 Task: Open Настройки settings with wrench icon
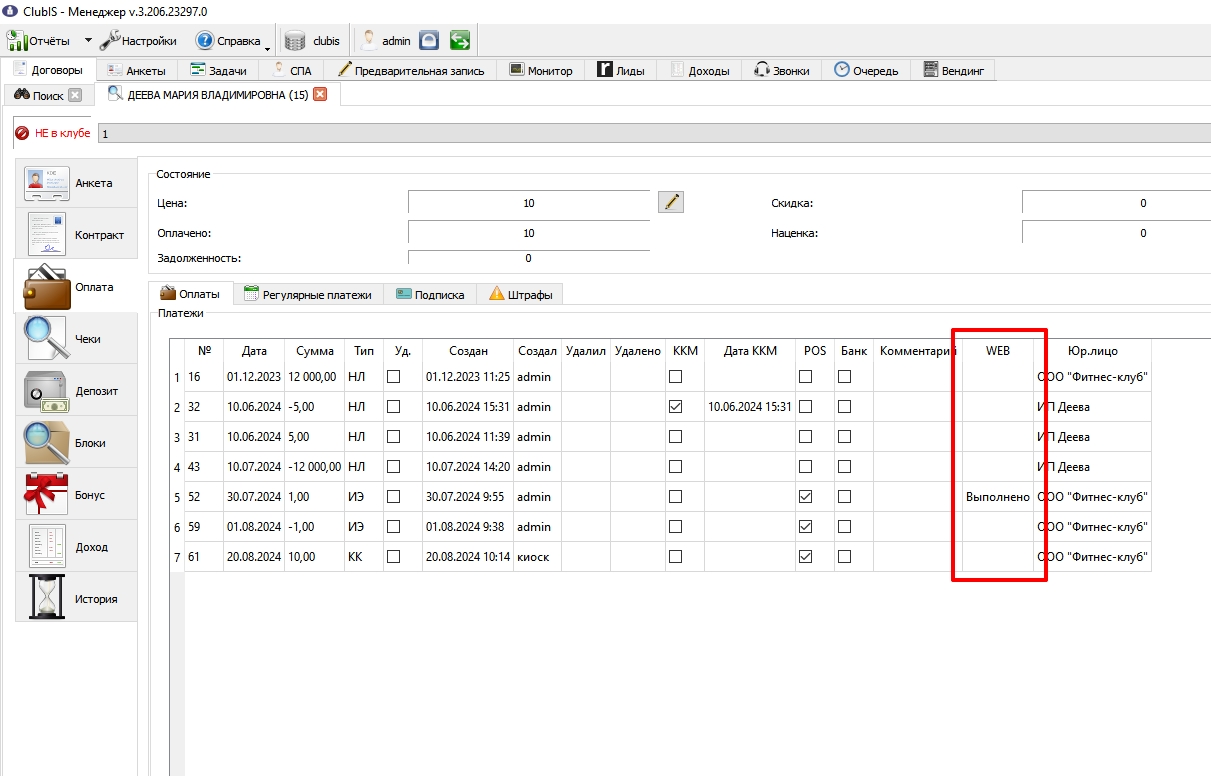(139, 41)
